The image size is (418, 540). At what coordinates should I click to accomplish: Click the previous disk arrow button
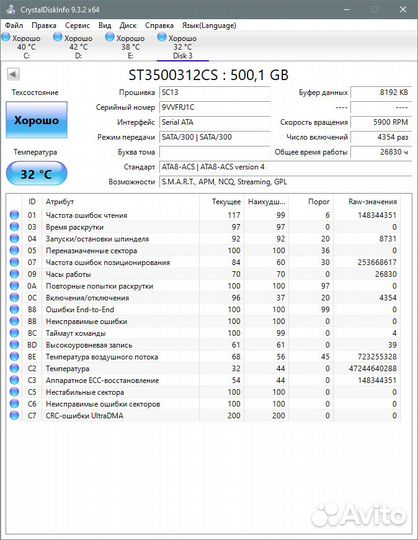13,74
